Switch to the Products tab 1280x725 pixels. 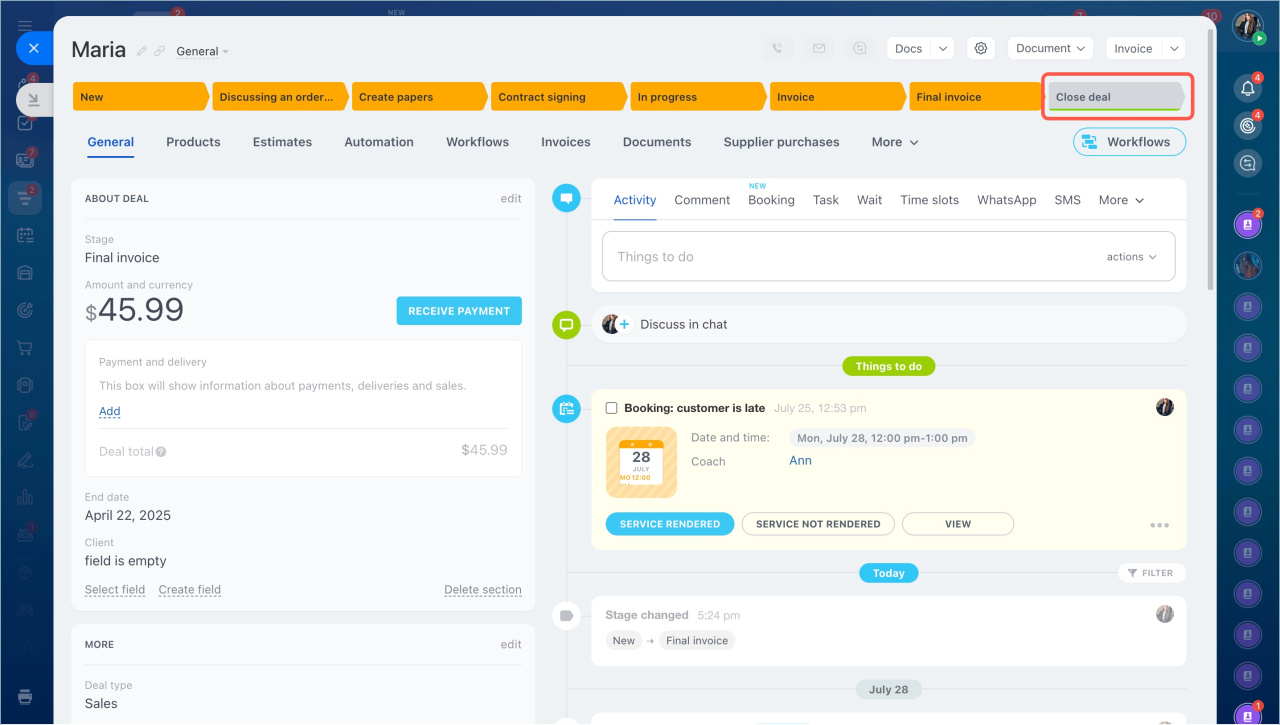193,142
